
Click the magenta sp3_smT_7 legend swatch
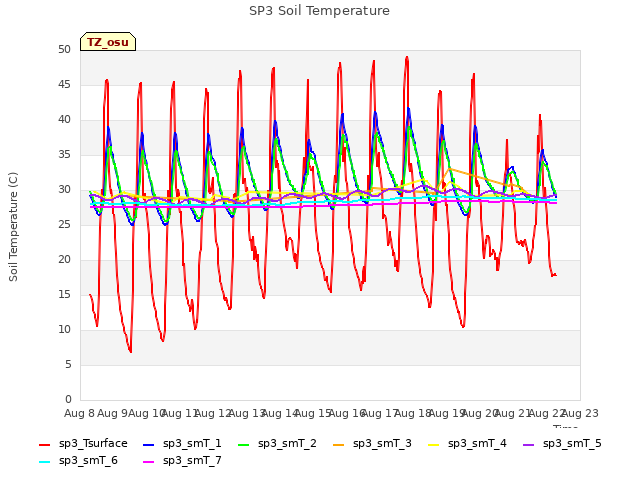pyautogui.click(x=149, y=462)
